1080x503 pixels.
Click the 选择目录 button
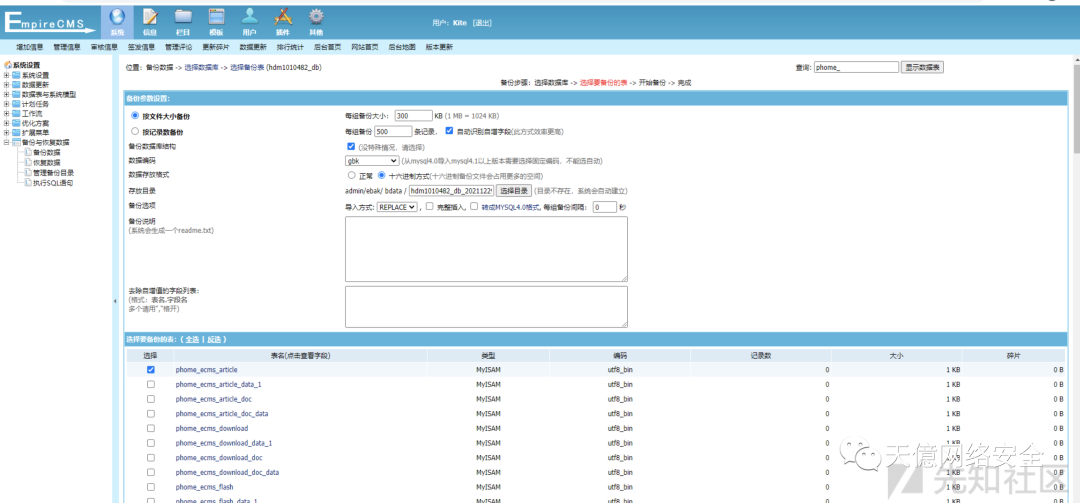[x=514, y=191]
